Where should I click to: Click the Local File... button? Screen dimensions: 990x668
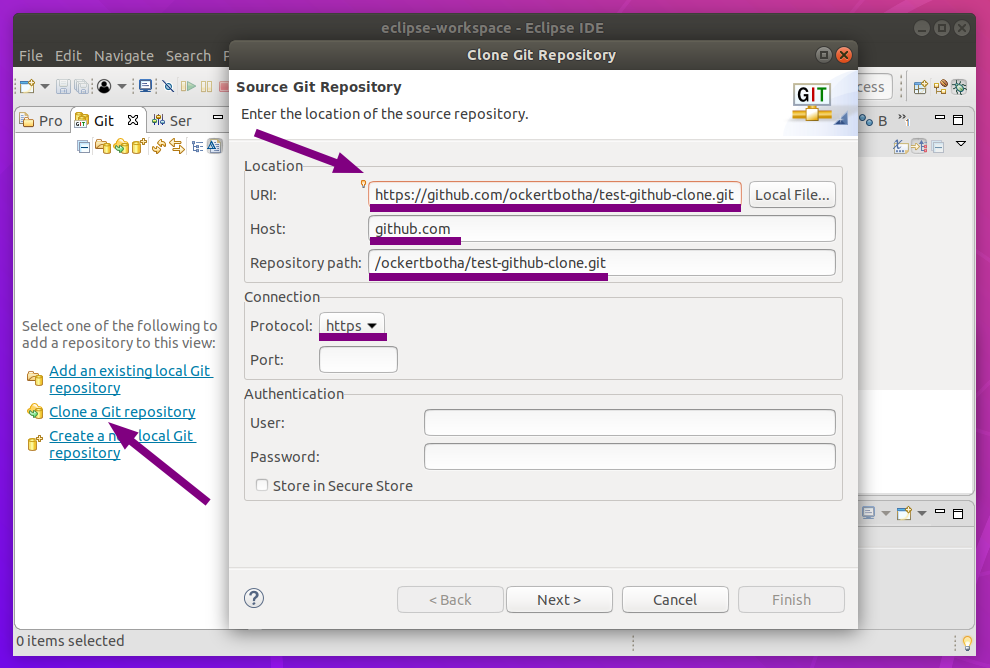click(792, 195)
